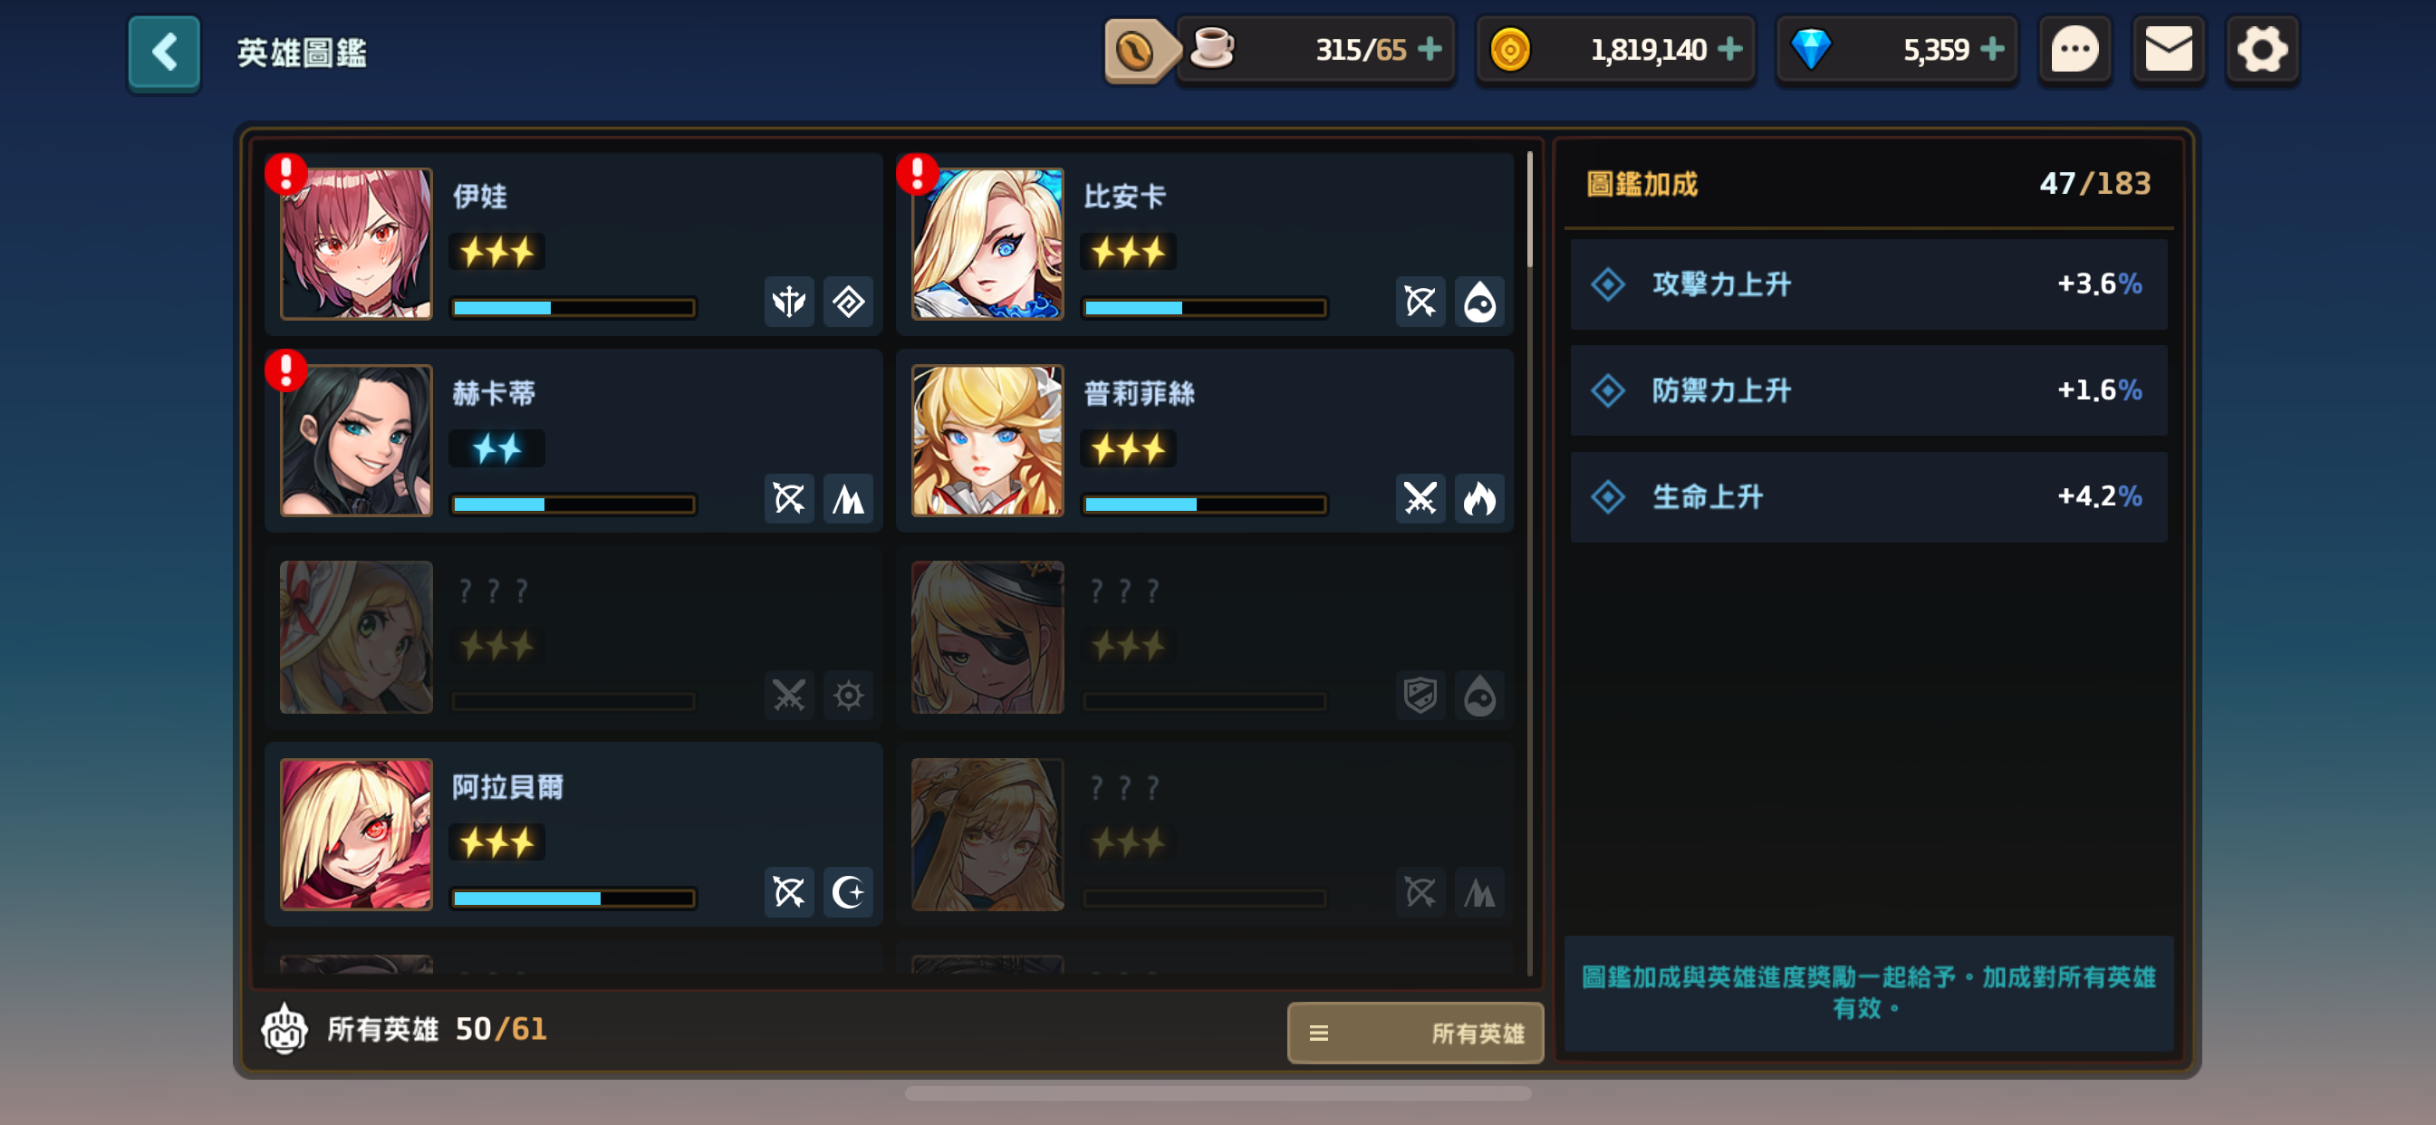Select the 比安卡 hero portrait
2436x1125 pixels.
tap(987, 244)
